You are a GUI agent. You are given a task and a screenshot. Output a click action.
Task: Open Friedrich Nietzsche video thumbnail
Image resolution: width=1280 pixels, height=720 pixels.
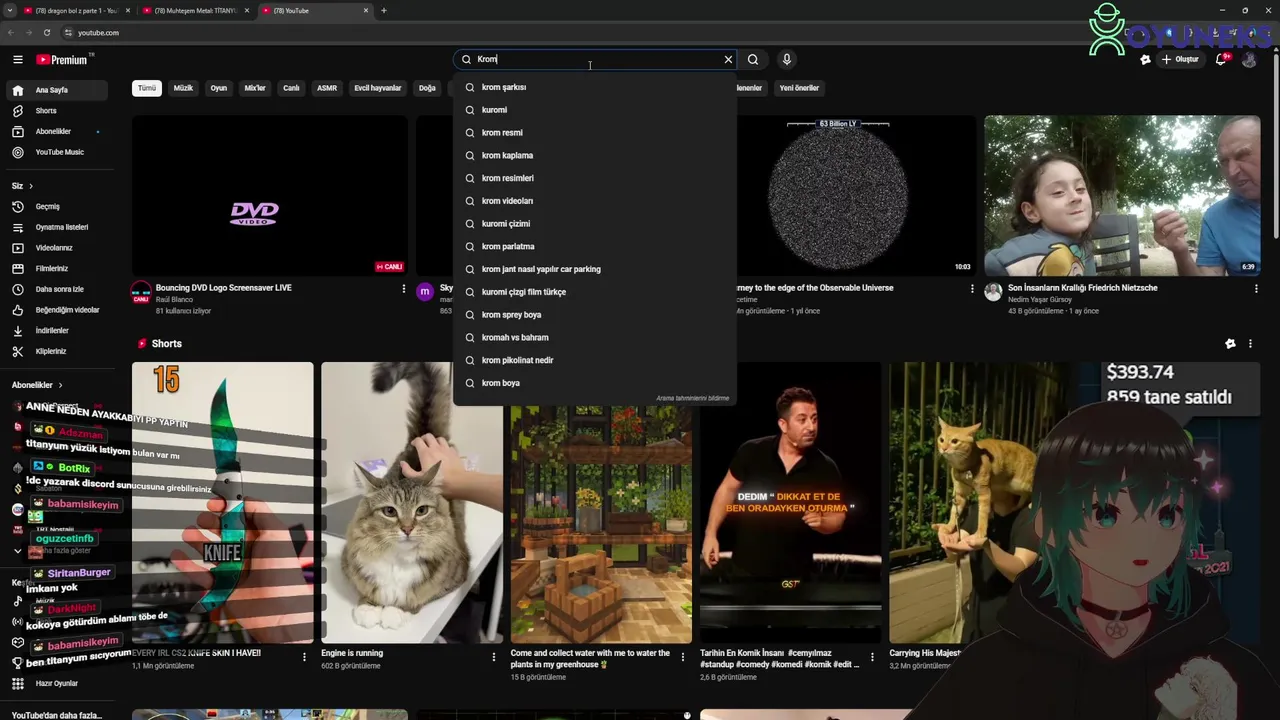point(1122,195)
